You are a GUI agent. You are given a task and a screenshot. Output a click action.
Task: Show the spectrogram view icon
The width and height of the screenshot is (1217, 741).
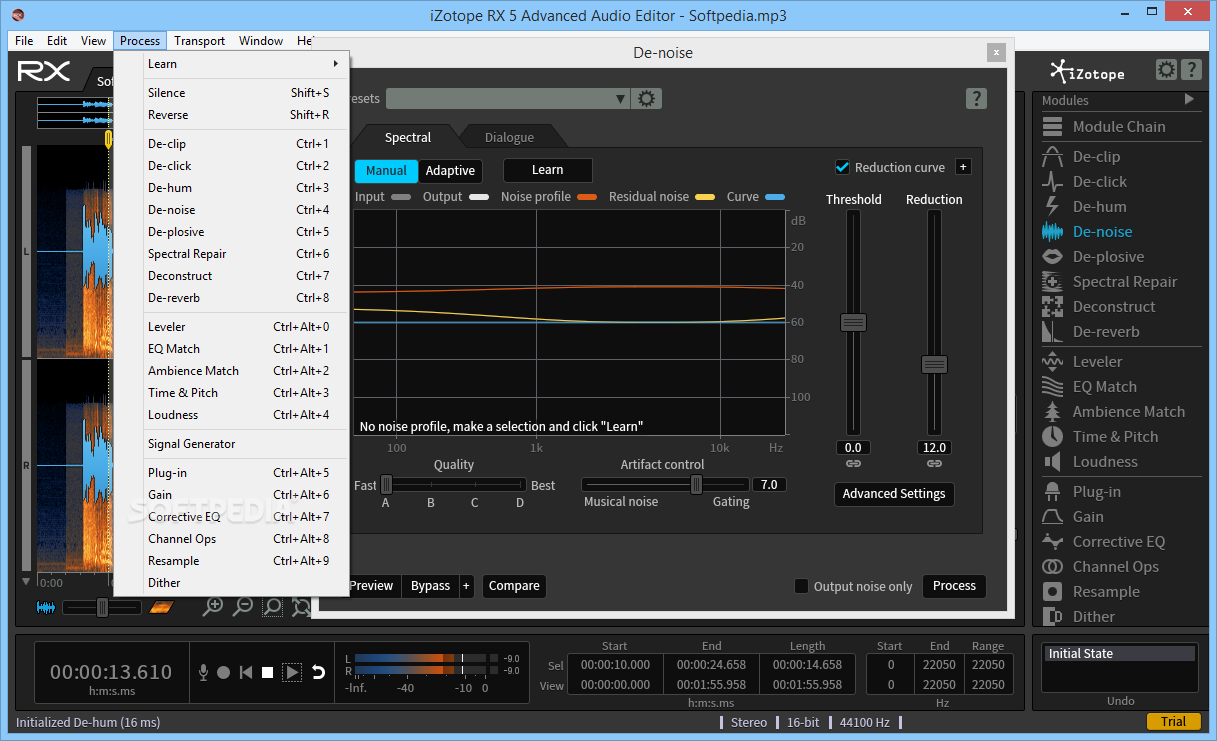click(x=161, y=607)
